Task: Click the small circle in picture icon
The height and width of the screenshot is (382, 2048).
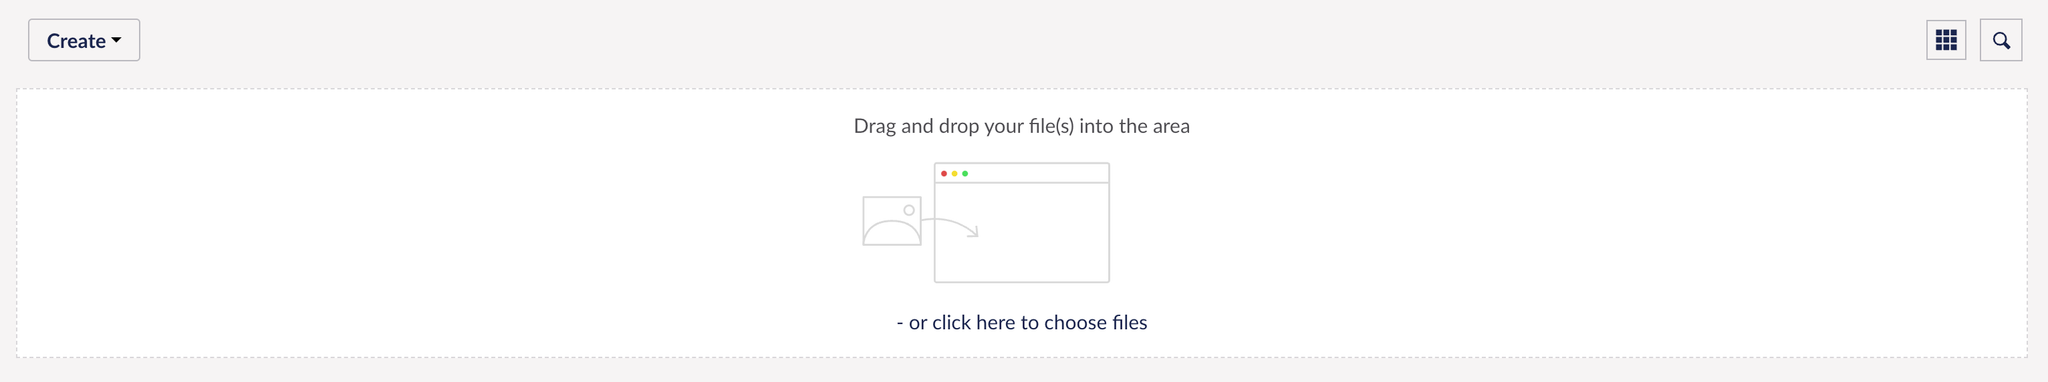Action: coord(909,210)
